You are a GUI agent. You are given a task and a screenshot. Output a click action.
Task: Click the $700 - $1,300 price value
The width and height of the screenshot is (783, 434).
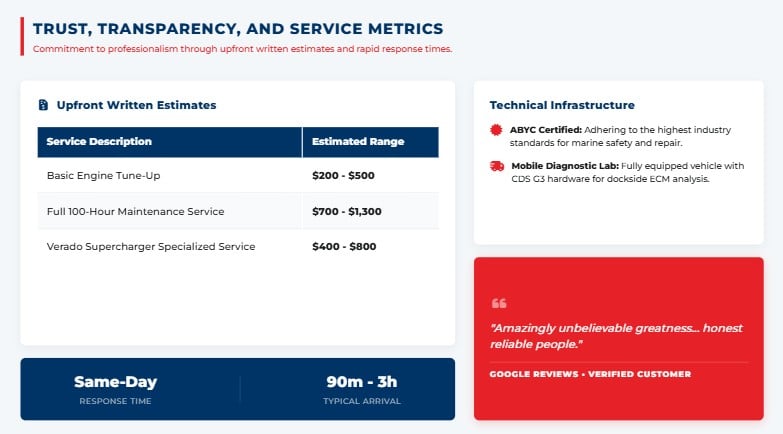(347, 211)
